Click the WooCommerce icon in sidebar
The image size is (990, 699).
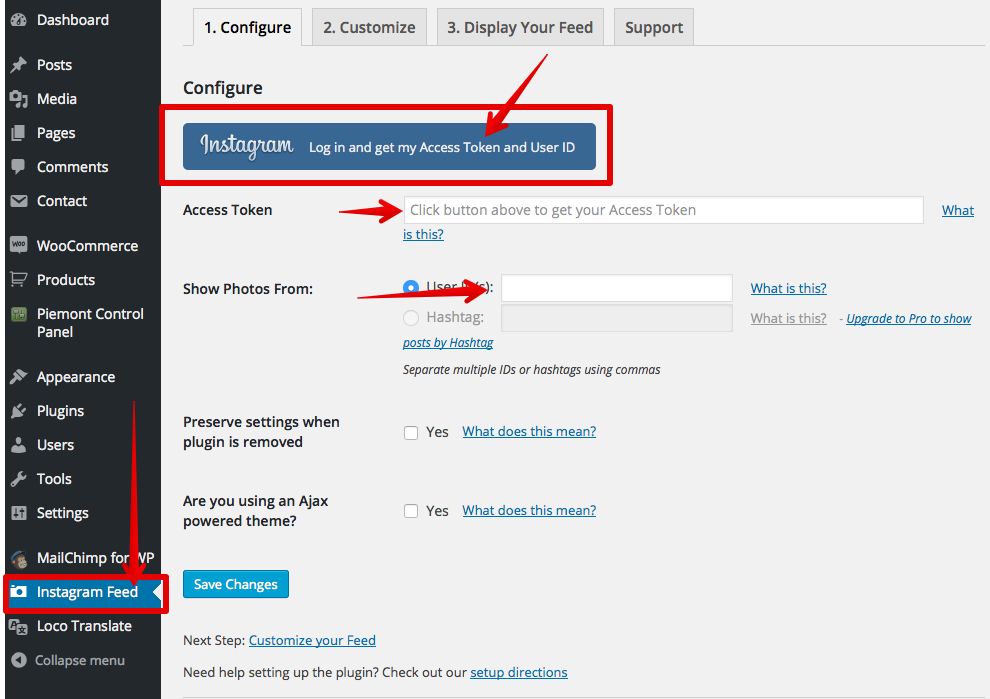click(18, 246)
